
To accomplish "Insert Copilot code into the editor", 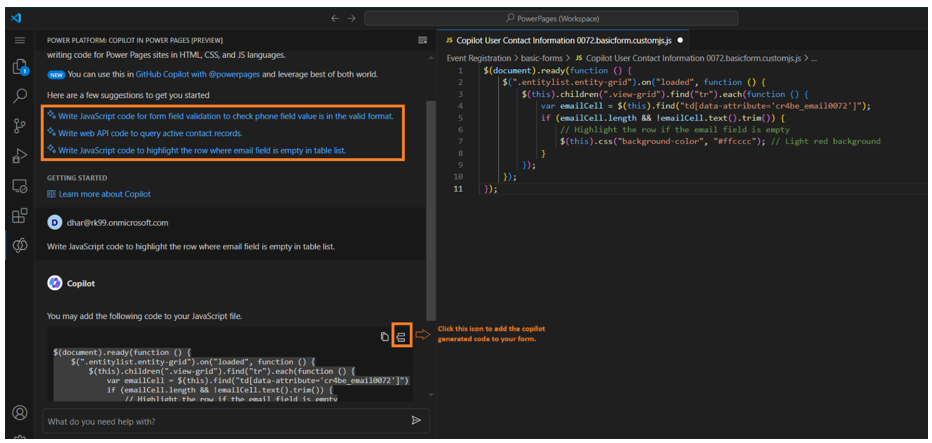I will [x=401, y=337].
